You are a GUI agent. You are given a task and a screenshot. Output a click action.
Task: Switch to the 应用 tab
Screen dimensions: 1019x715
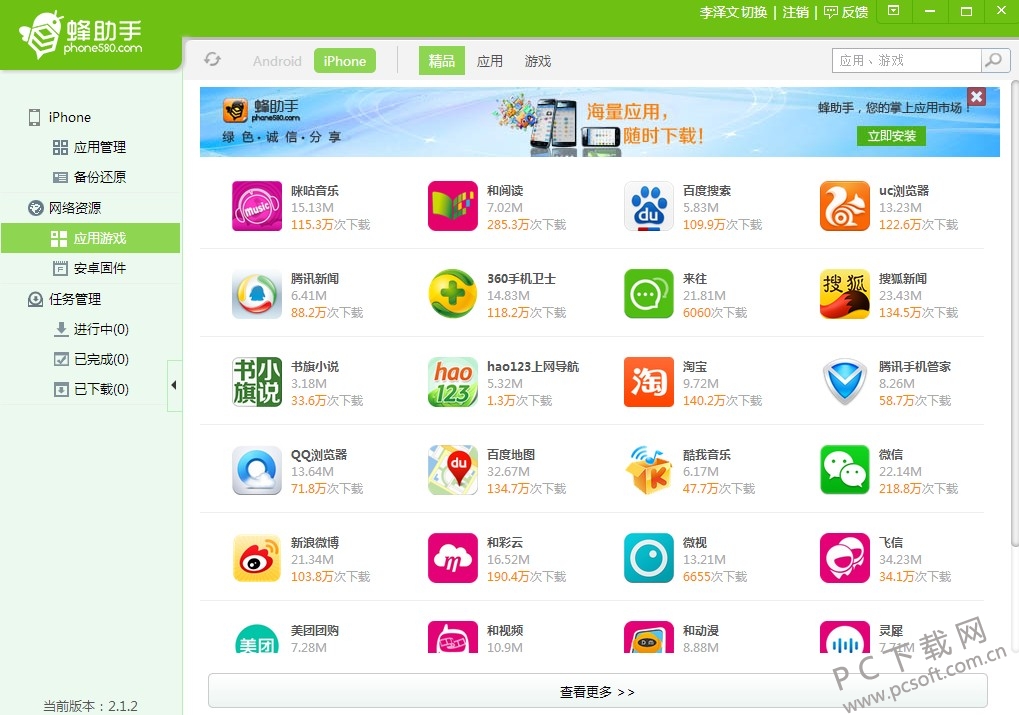tap(489, 61)
